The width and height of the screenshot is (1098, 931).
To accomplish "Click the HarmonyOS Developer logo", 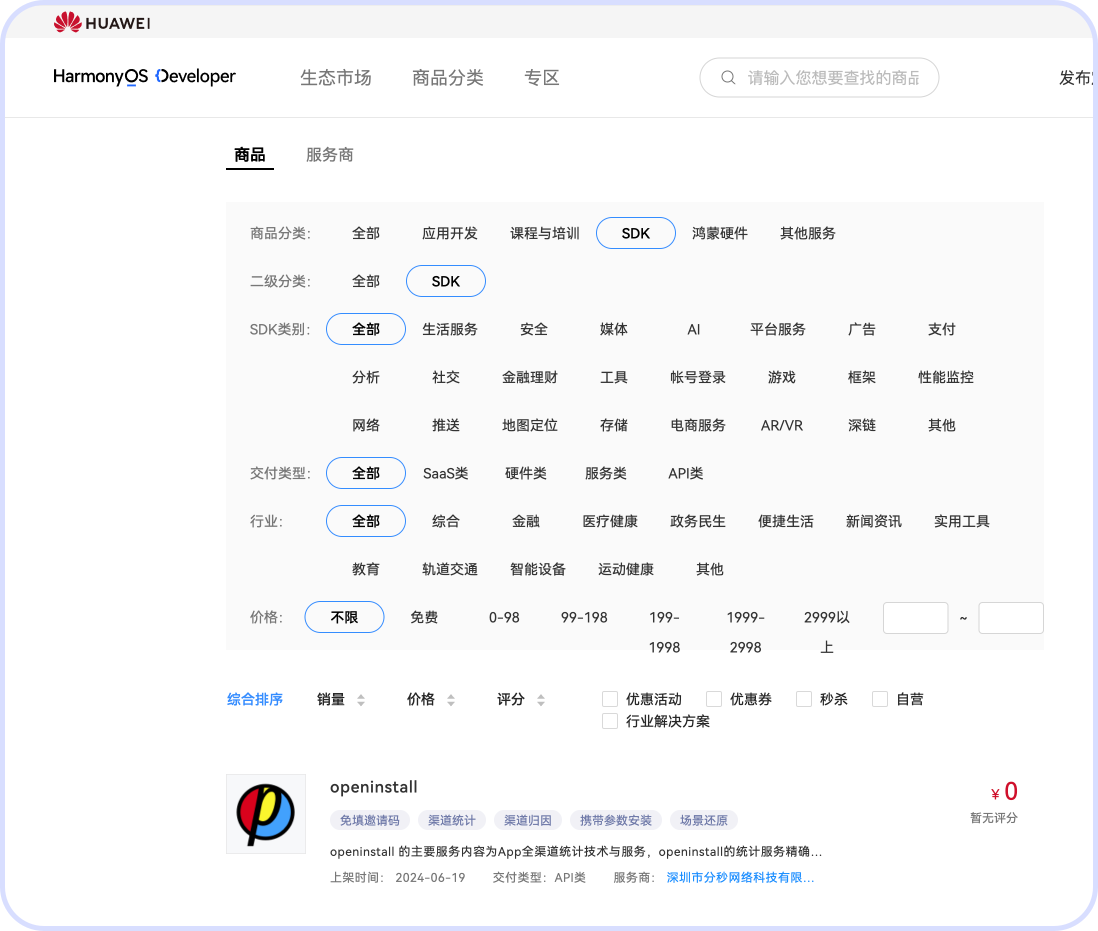I will click(144, 76).
